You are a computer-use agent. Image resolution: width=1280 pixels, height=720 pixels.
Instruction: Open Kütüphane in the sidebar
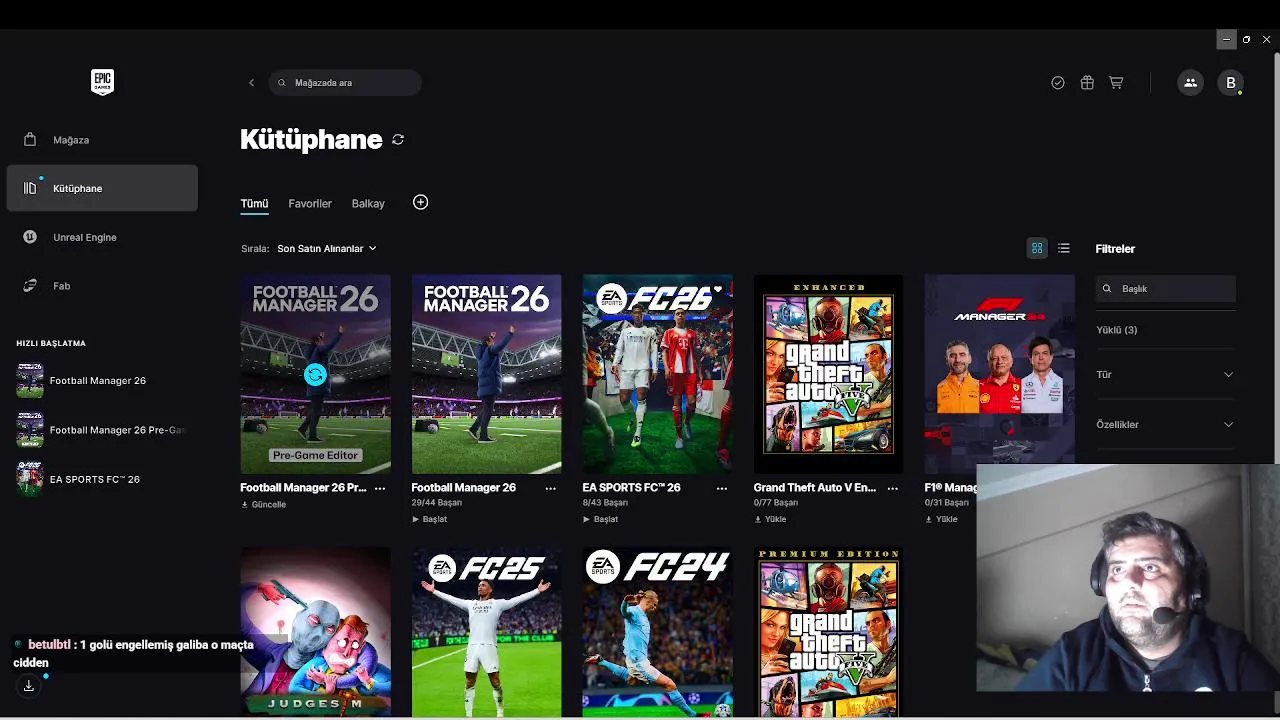(102, 188)
